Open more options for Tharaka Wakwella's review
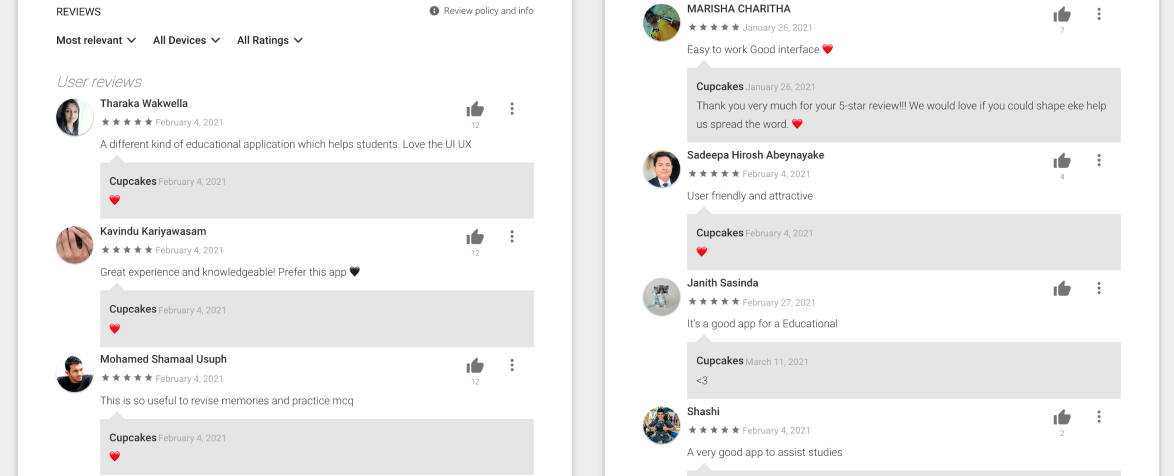Screen dimensions: 1174x476 point(512,109)
